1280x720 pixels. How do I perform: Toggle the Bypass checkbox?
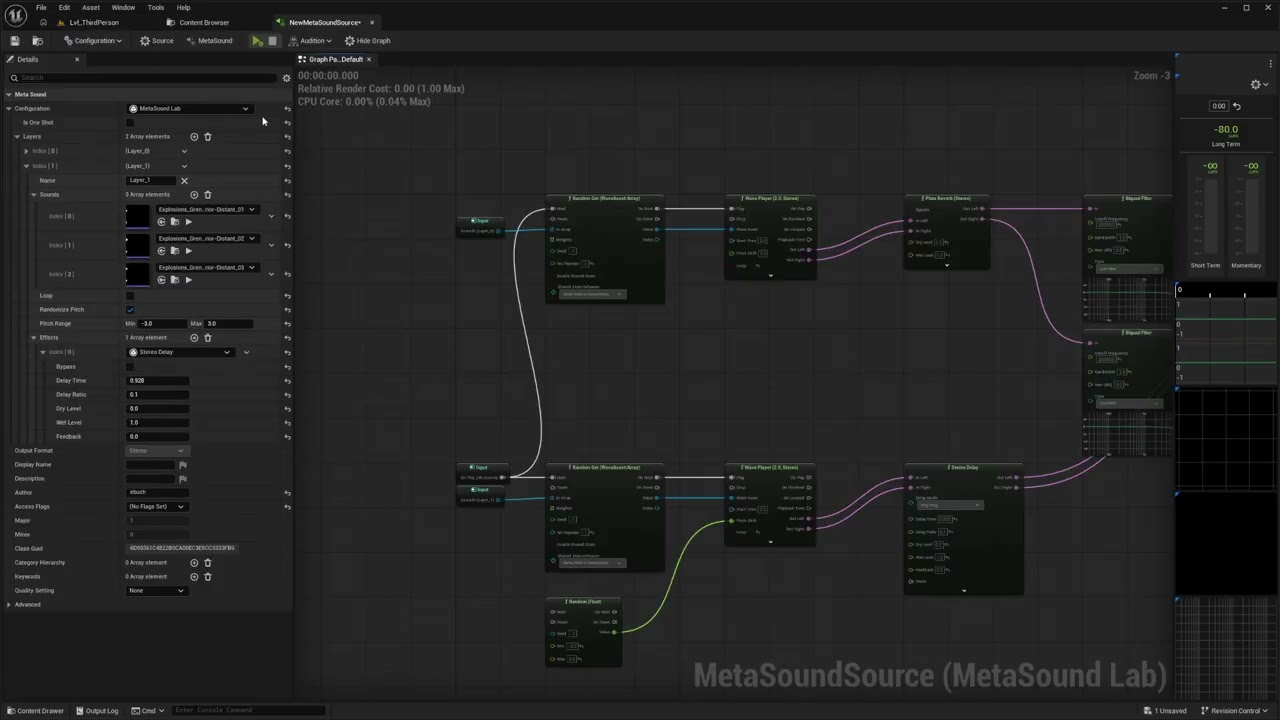(130, 367)
